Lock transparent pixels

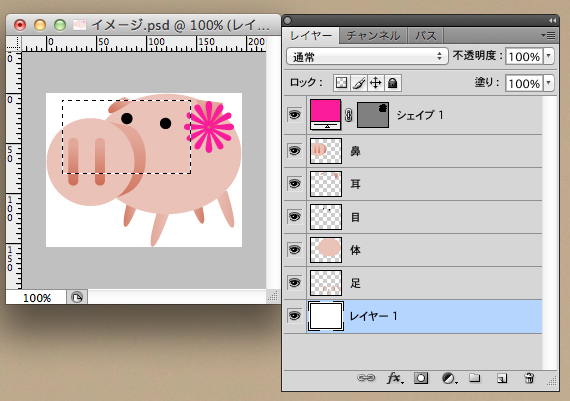pos(341,83)
